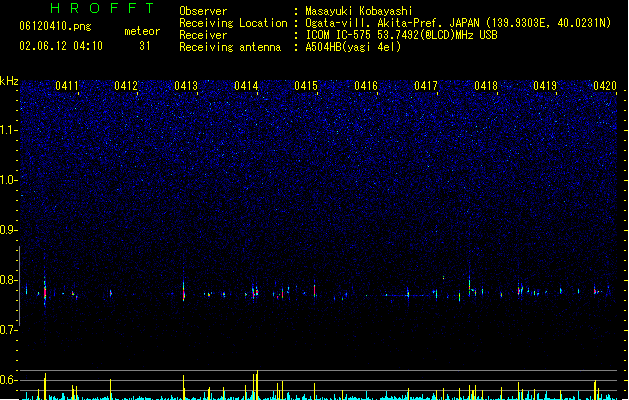
Task: Click the 0411 time marker
Action: pos(67,86)
